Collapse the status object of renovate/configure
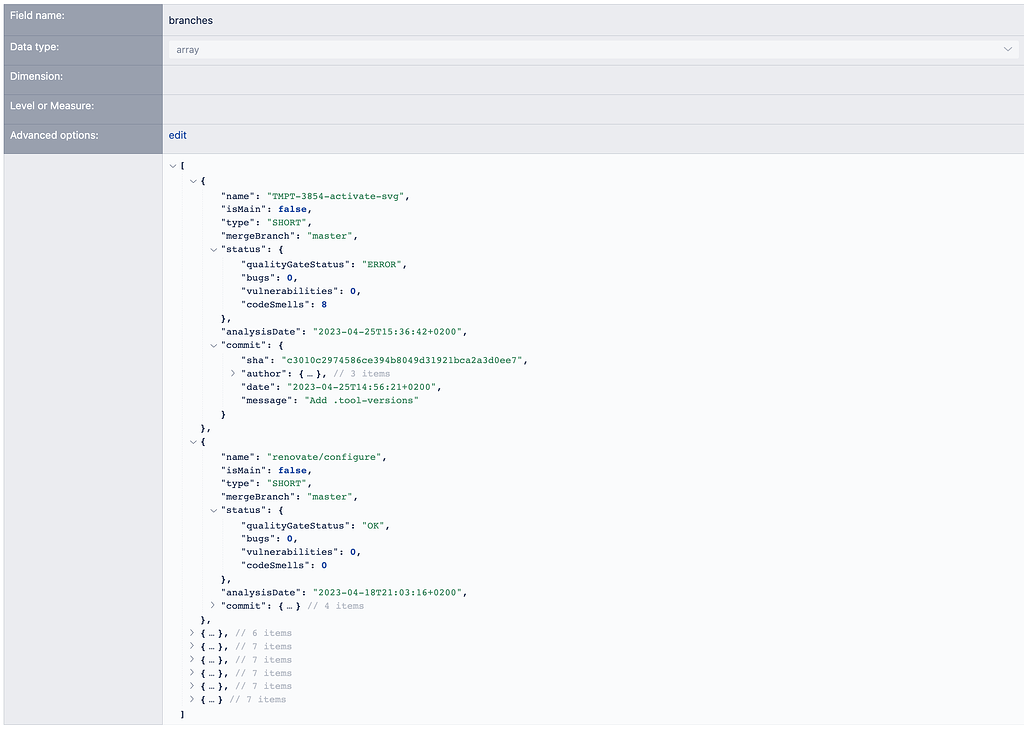The width and height of the screenshot is (1024, 729). point(211,510)
